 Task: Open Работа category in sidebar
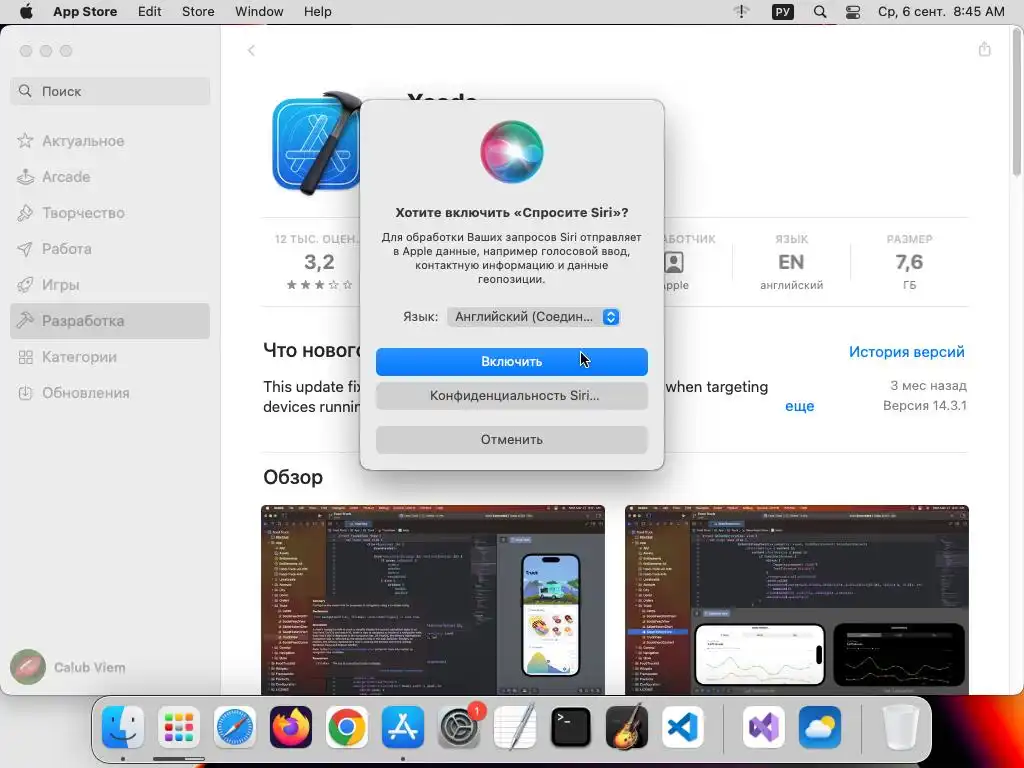110,249
